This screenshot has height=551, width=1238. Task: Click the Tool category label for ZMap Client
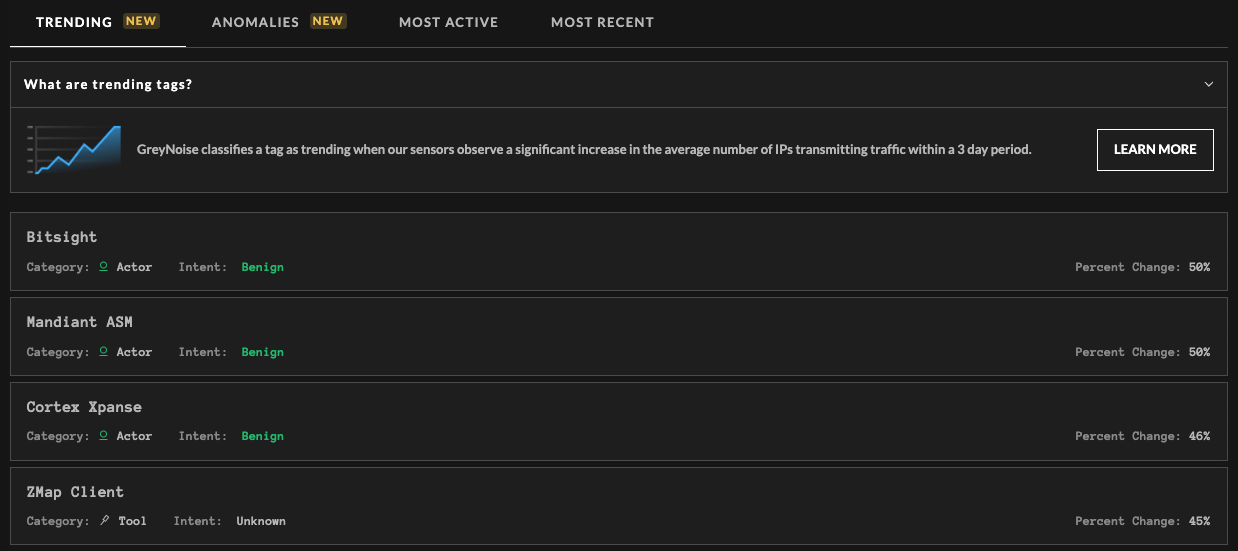(132, 521)
